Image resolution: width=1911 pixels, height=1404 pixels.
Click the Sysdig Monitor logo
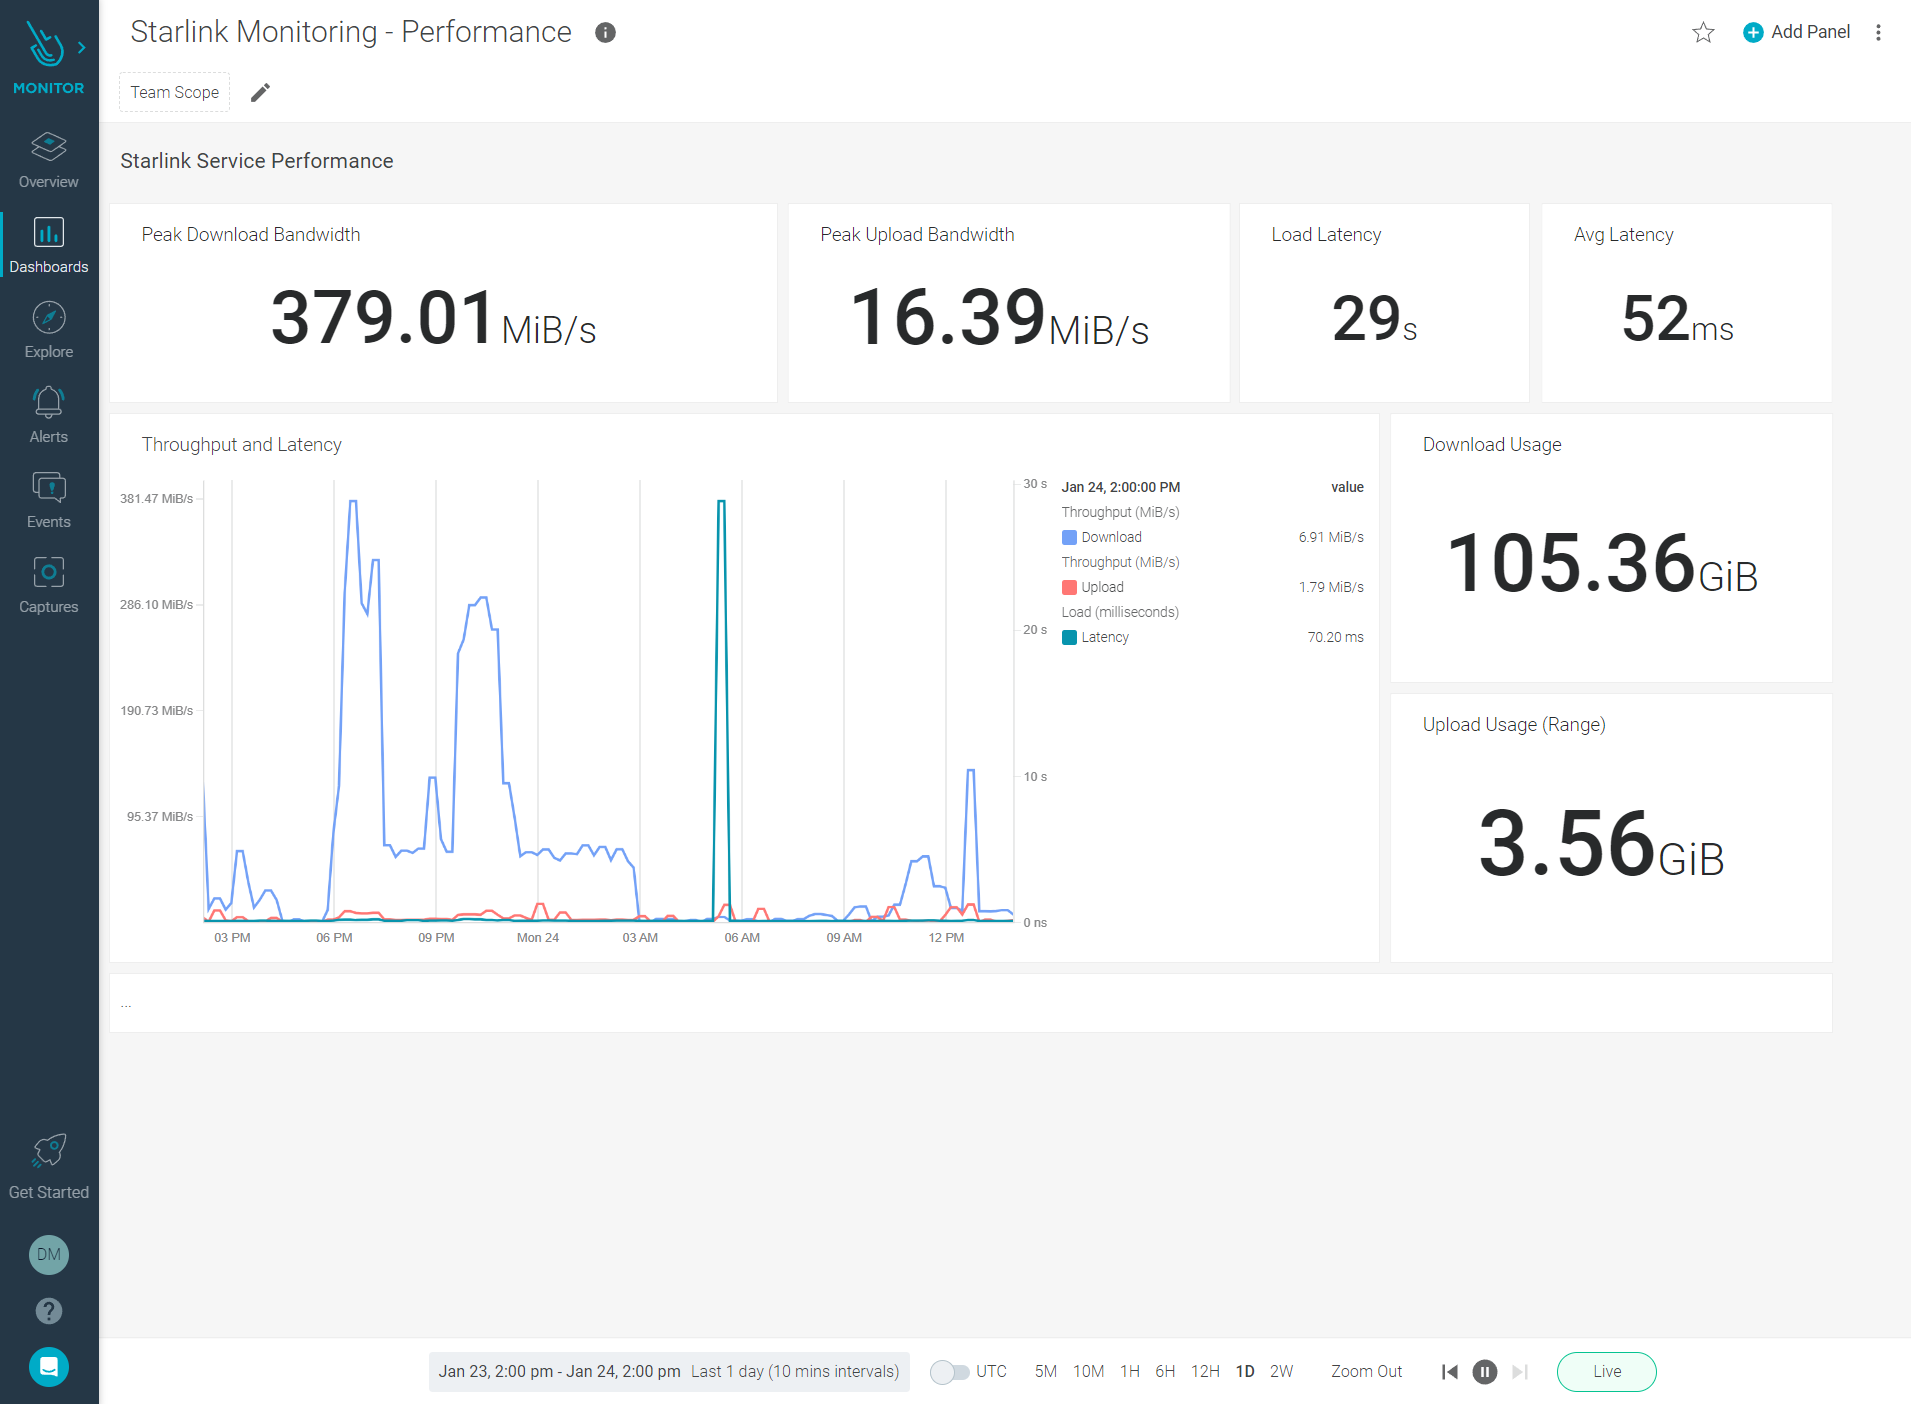click(45, 45)
